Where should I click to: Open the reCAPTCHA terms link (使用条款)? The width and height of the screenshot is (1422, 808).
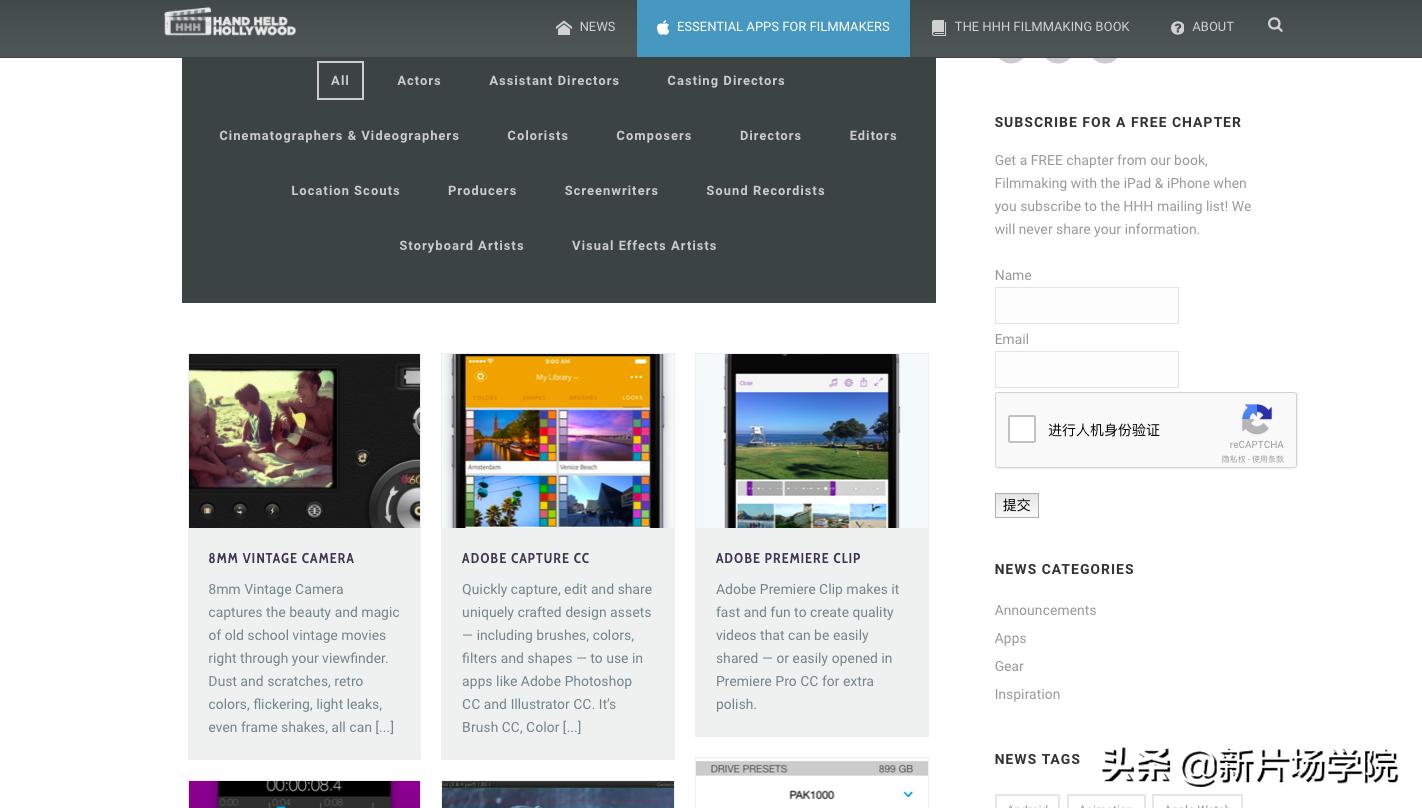(x=1268, y=460)
